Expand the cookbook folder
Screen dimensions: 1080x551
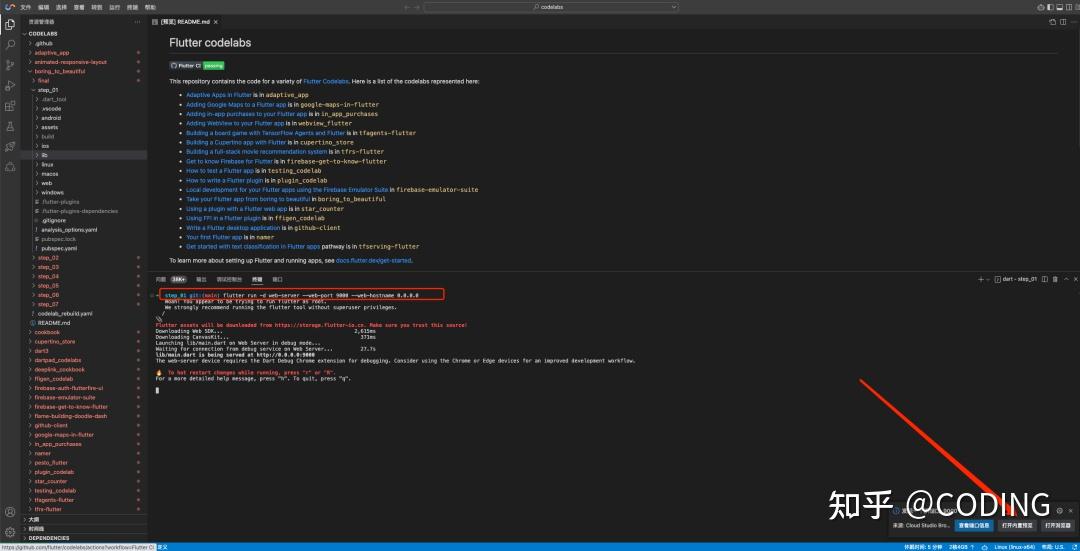coord(84,332)
